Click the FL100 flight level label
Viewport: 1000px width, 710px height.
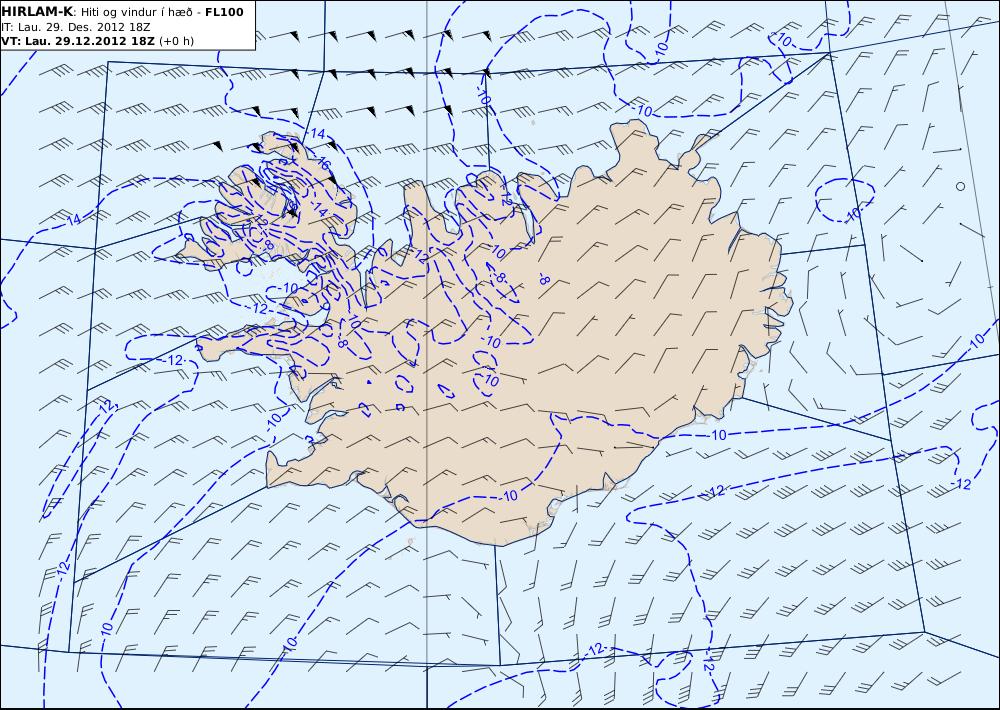pyautogui.click(x=224, y=12)
